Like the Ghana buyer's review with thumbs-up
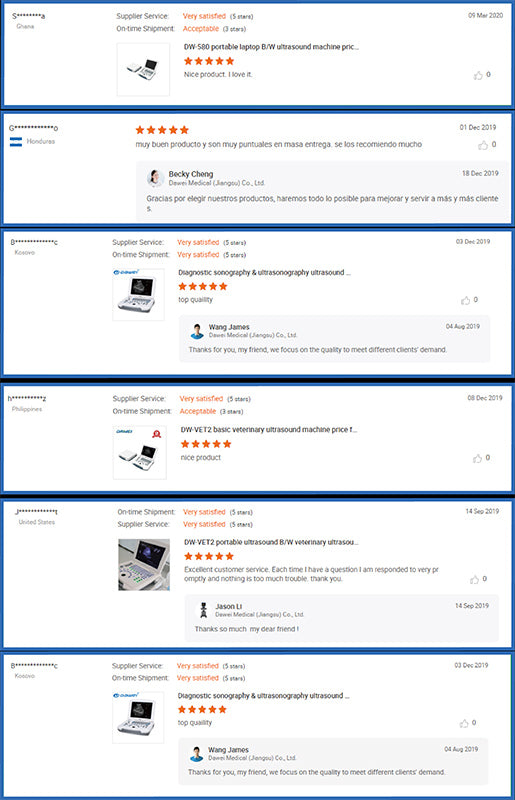The height and width of the screenshot is (800, 515). click(x=478, y=76)
